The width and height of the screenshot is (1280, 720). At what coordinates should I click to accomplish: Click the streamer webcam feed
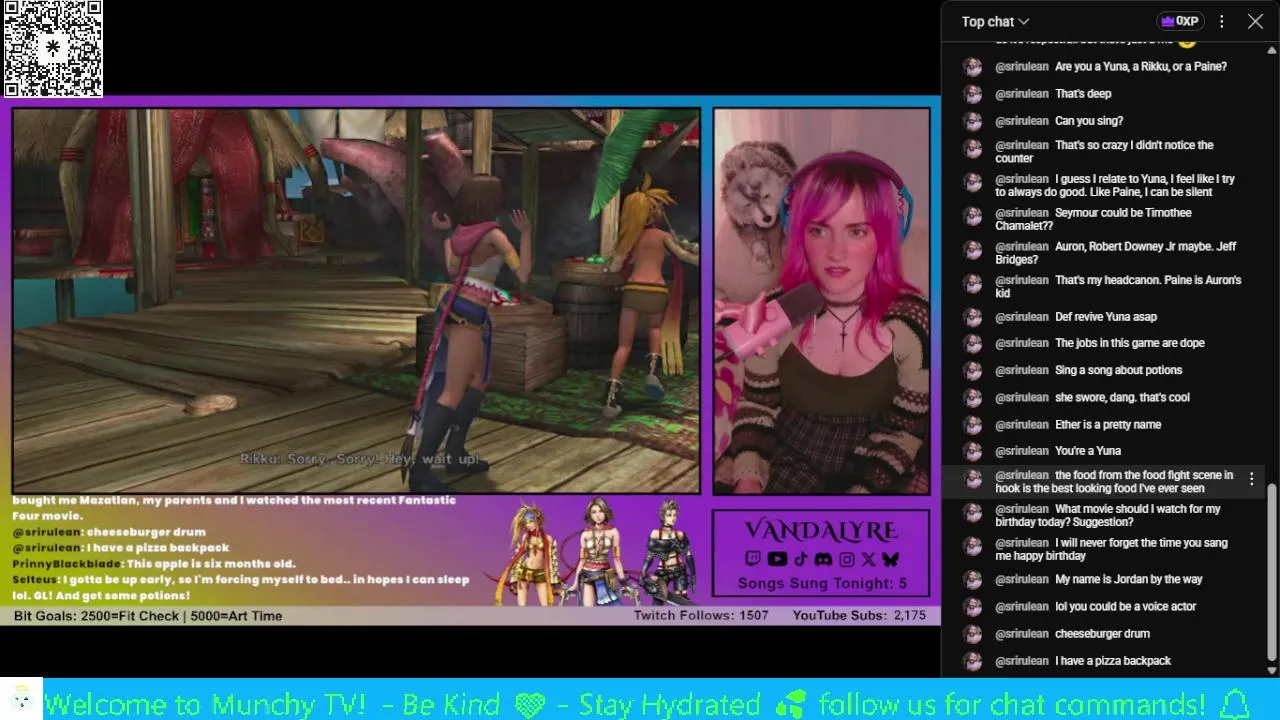[822, 301]
